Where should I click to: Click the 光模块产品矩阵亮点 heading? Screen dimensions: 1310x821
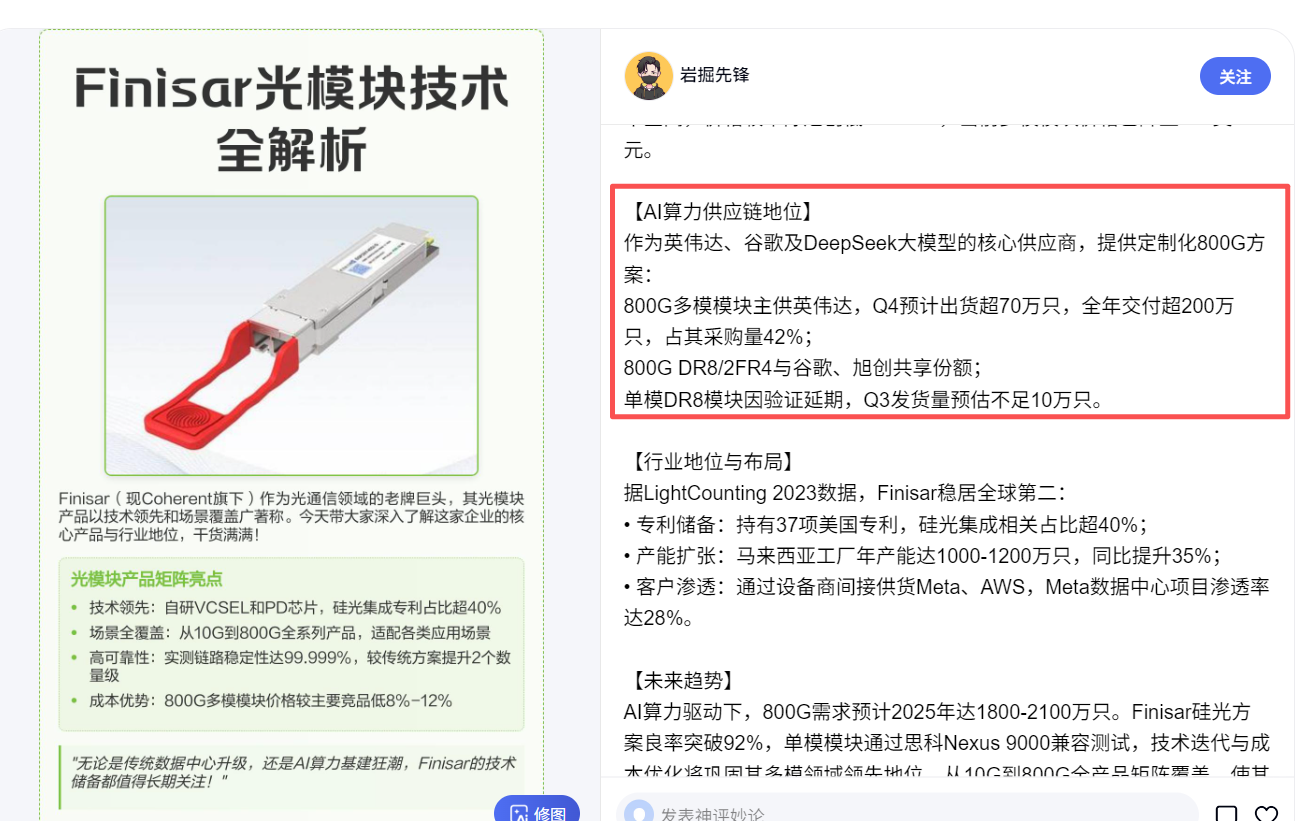[x=146, y=579]
